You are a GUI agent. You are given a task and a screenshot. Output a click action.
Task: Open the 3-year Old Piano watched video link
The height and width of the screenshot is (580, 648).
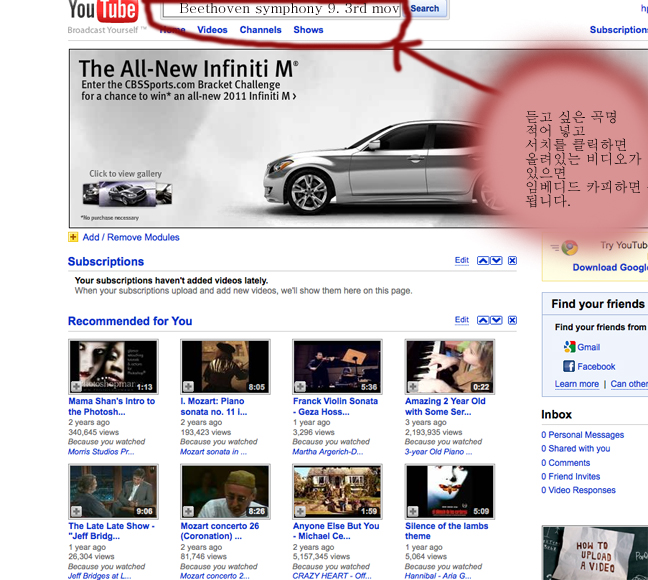click(438, 452)
